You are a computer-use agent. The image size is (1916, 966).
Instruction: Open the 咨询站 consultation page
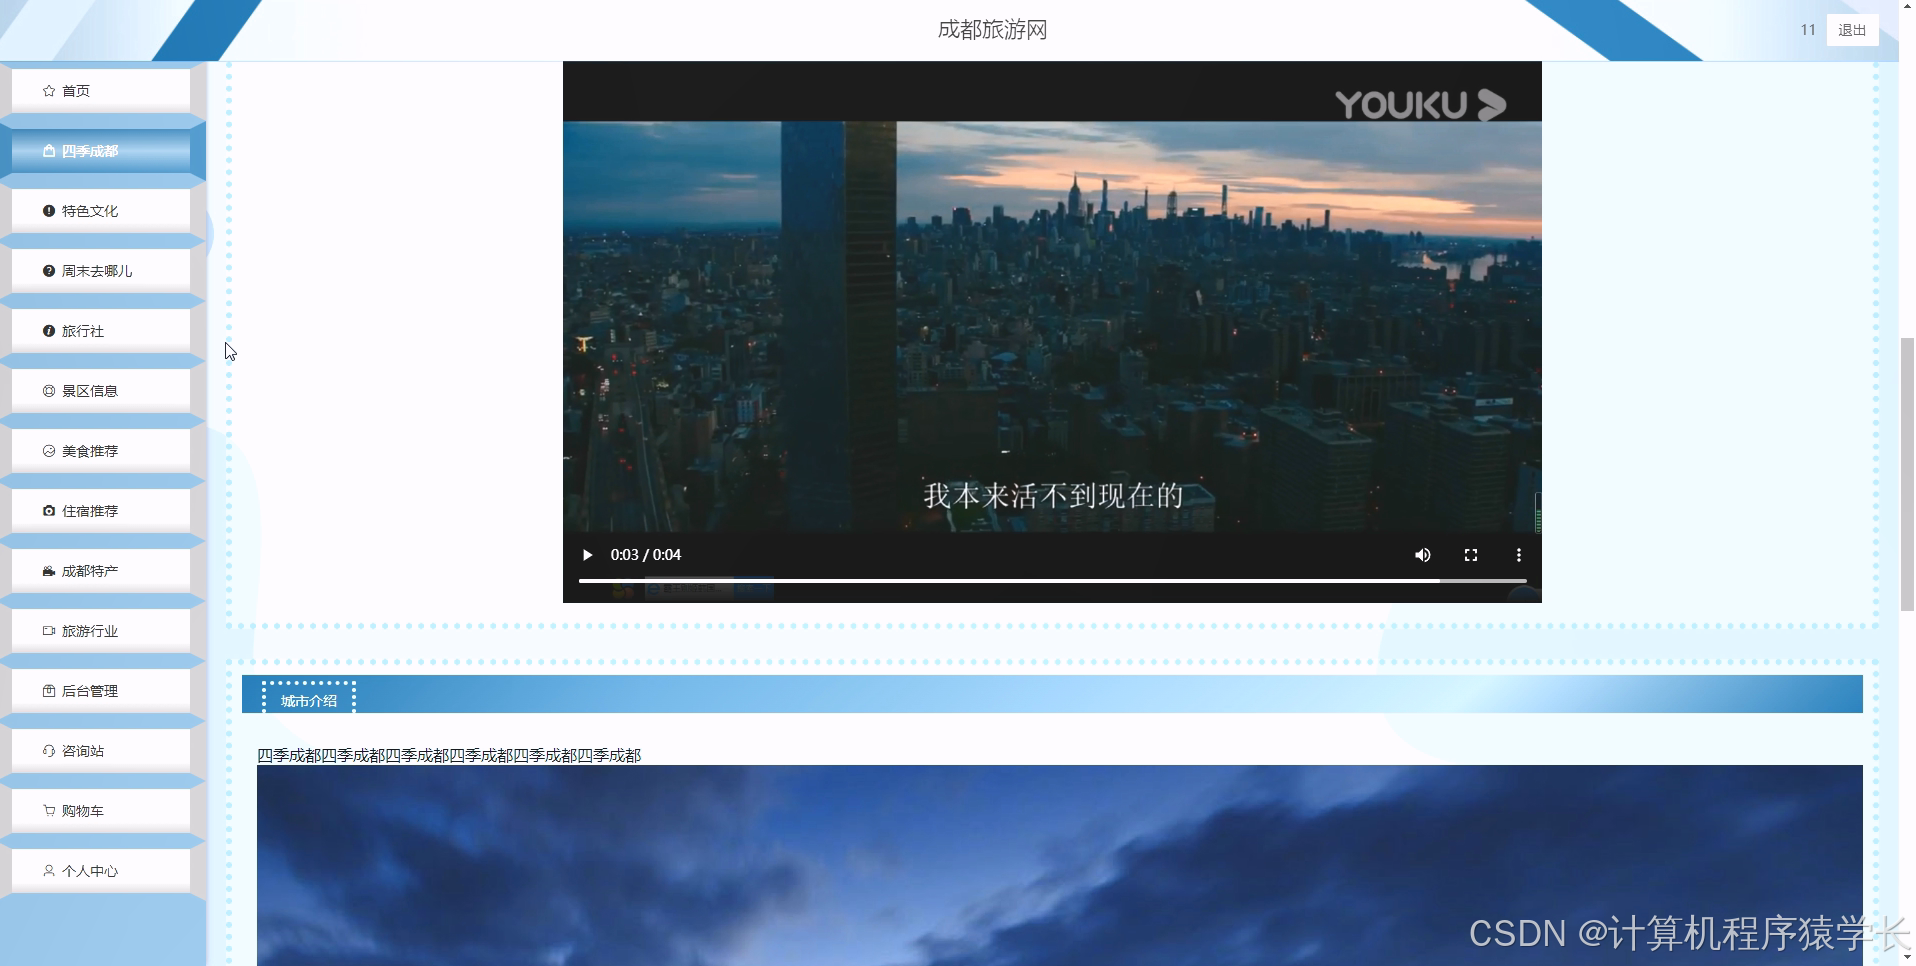pyautogui.click(x=100, y=751)
